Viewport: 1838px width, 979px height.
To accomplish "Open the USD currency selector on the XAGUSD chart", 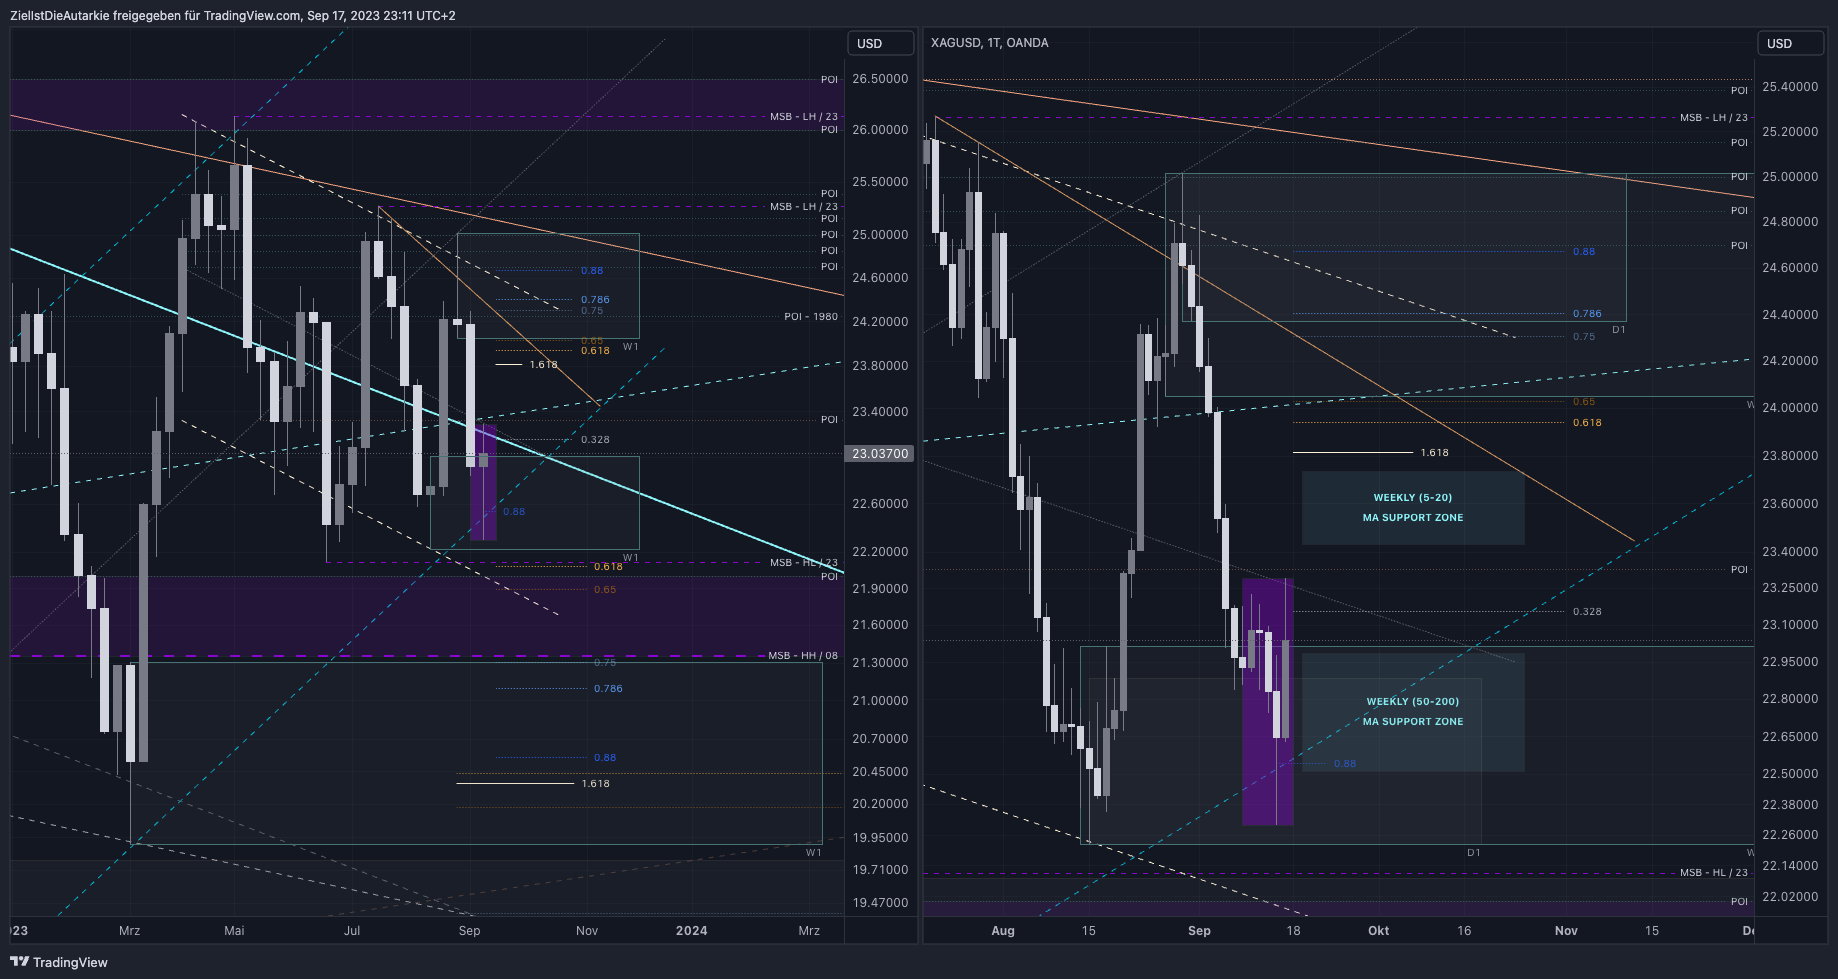I will click(1790, 43).
